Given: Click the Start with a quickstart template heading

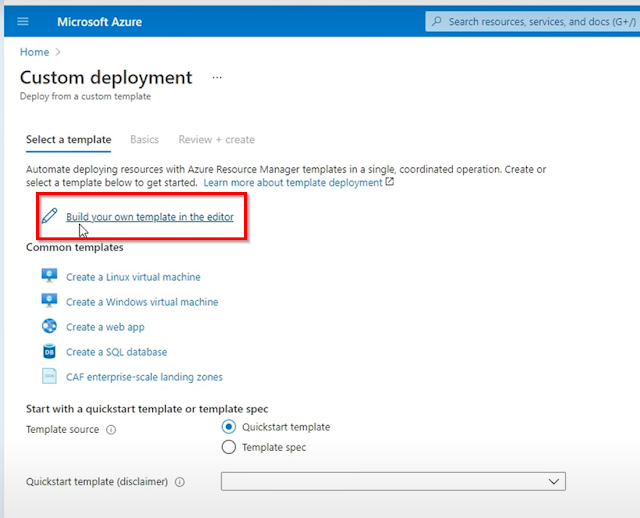Looking at the screenshot, I should coord(147,409).
